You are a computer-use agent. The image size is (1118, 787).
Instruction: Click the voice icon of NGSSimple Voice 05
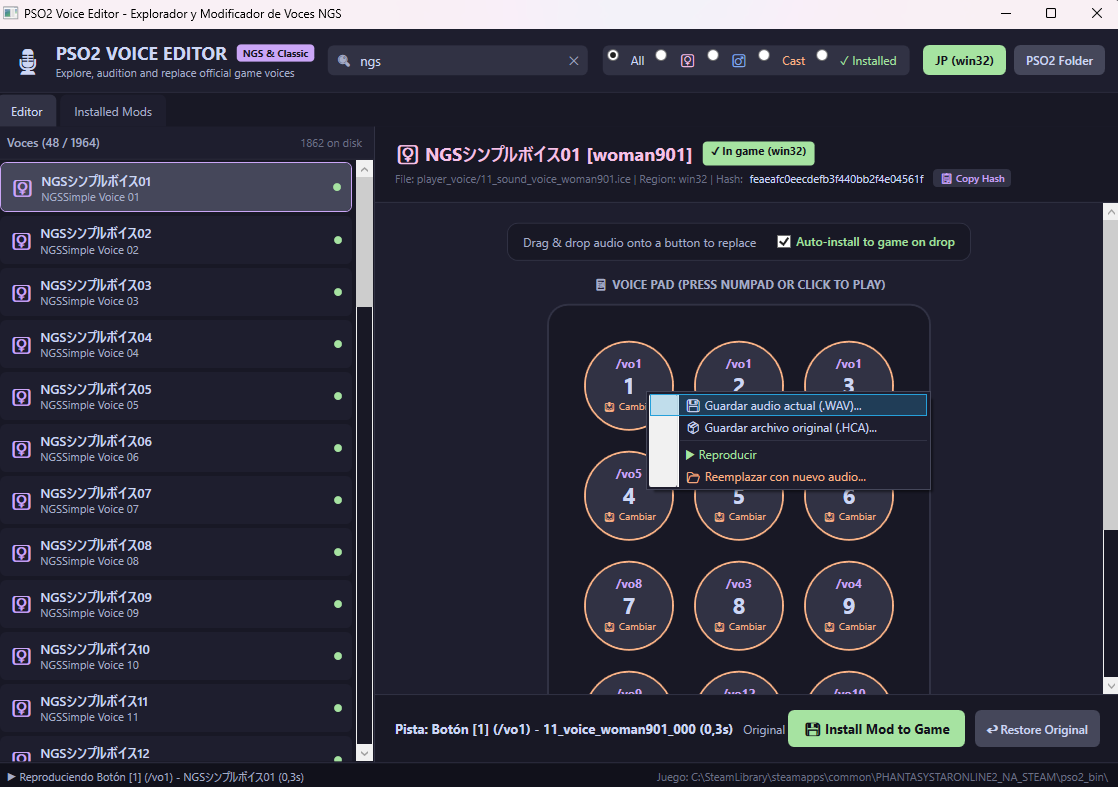coord(22,397)
